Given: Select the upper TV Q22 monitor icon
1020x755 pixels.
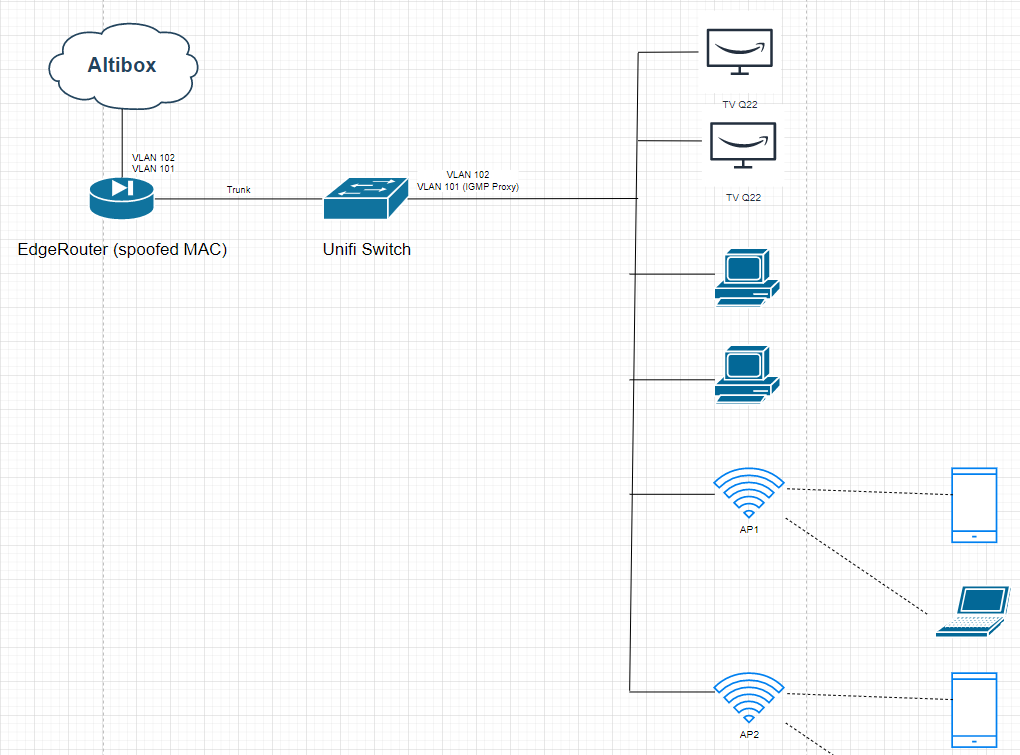Looking at the screenshot, I should (740, 52).
